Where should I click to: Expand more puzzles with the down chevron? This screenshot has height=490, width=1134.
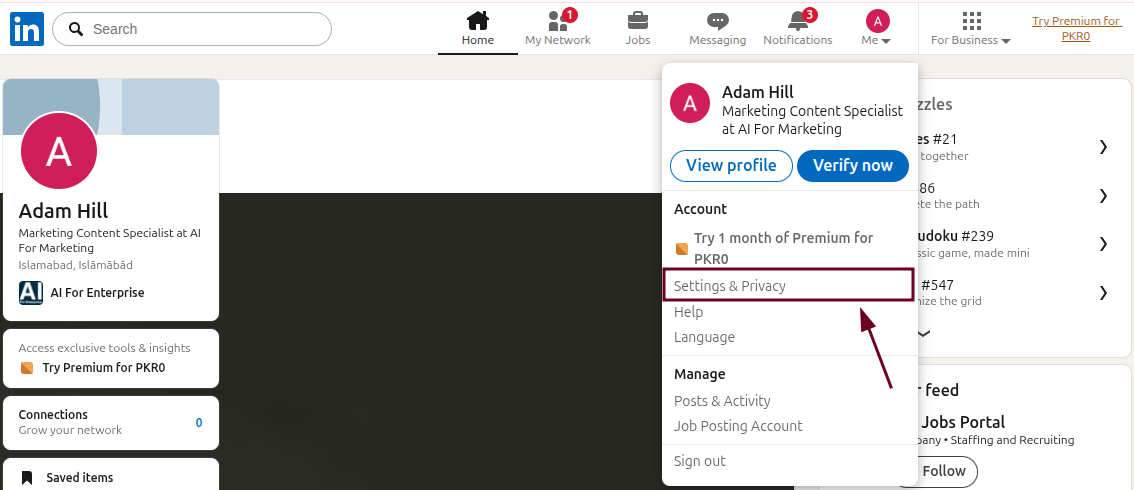pyautogui.click(x=924, y=334)
